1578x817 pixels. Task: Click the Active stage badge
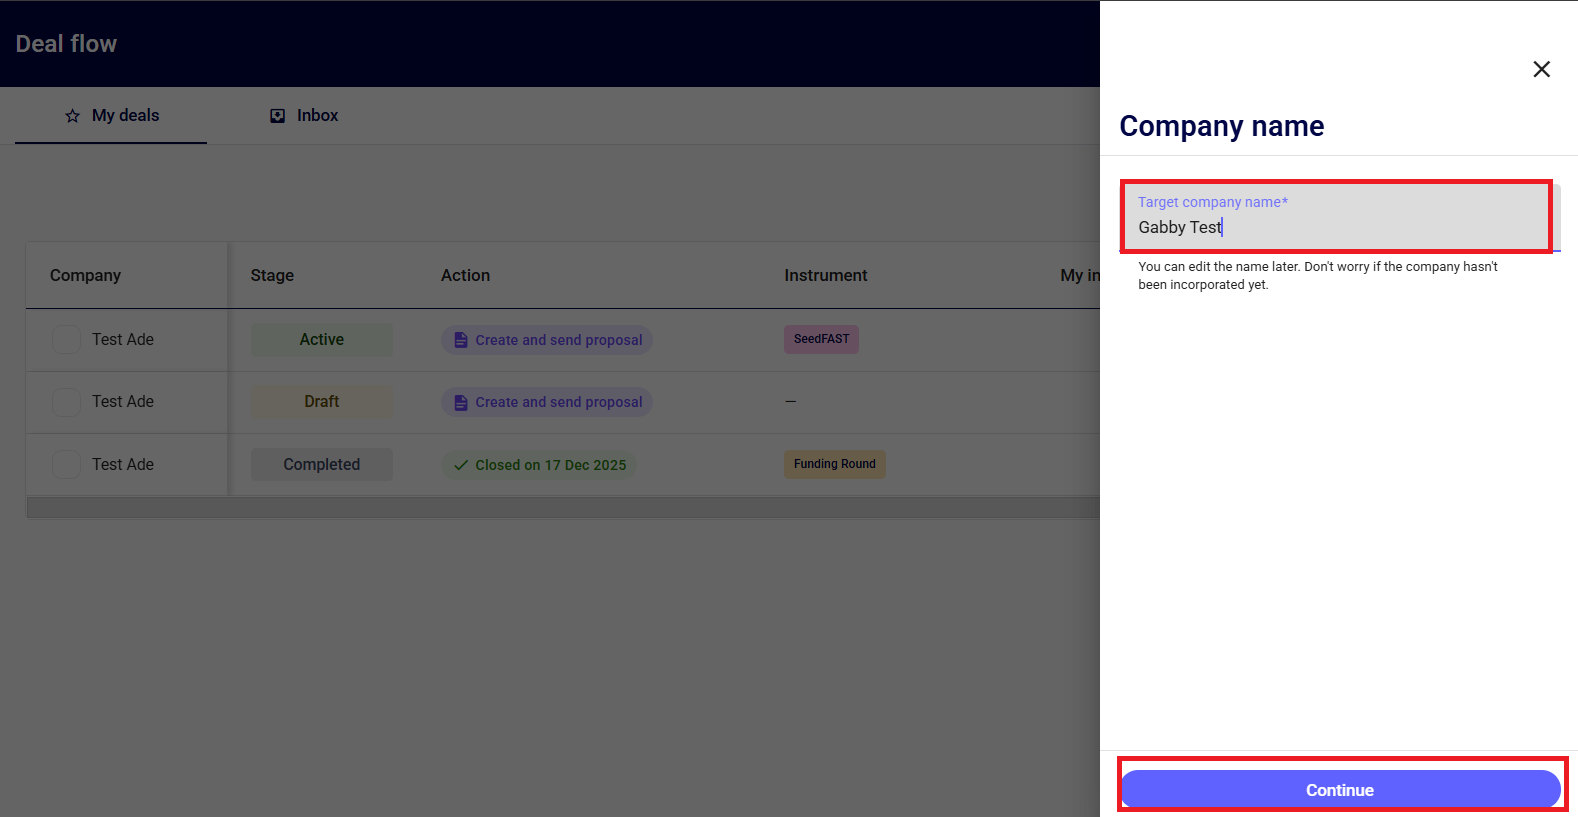(x=321, y=340)
